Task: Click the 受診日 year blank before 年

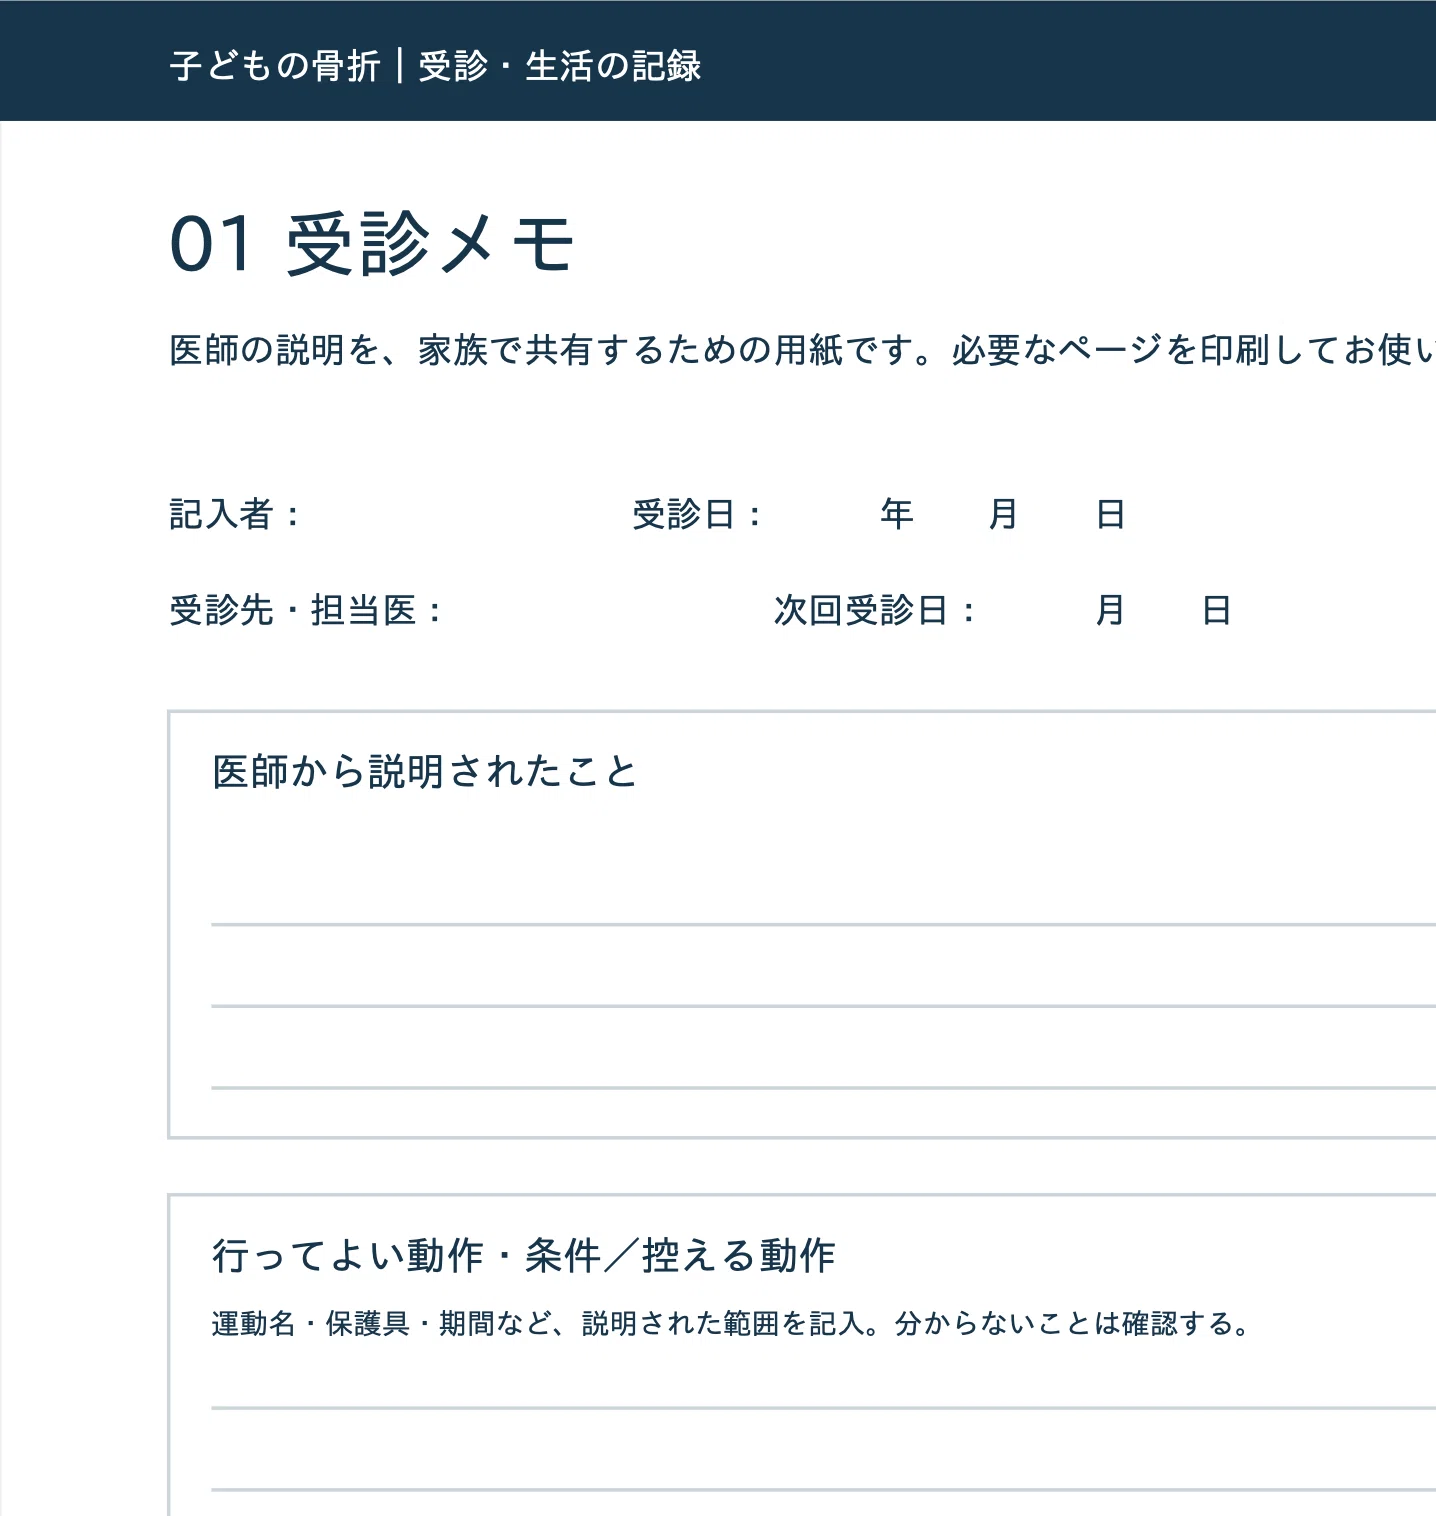Action: [822, 515]
